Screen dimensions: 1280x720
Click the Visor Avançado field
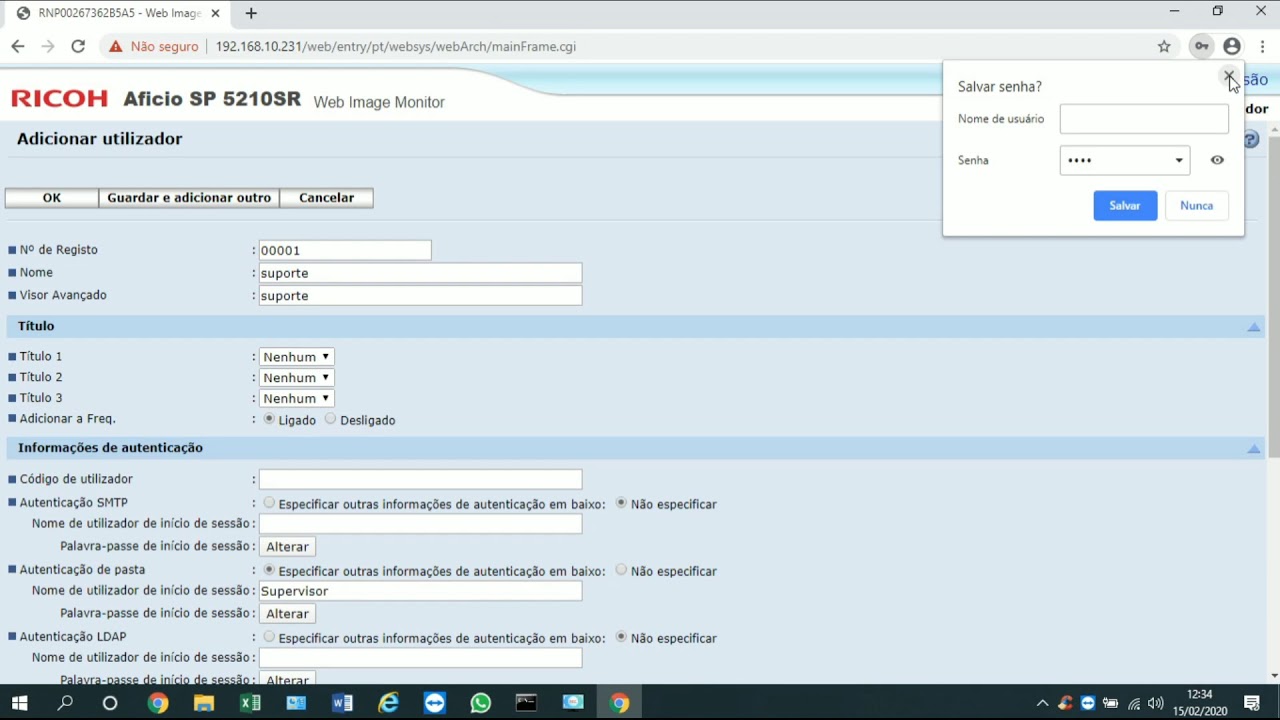pyautogui.click(x=420, y=296)
